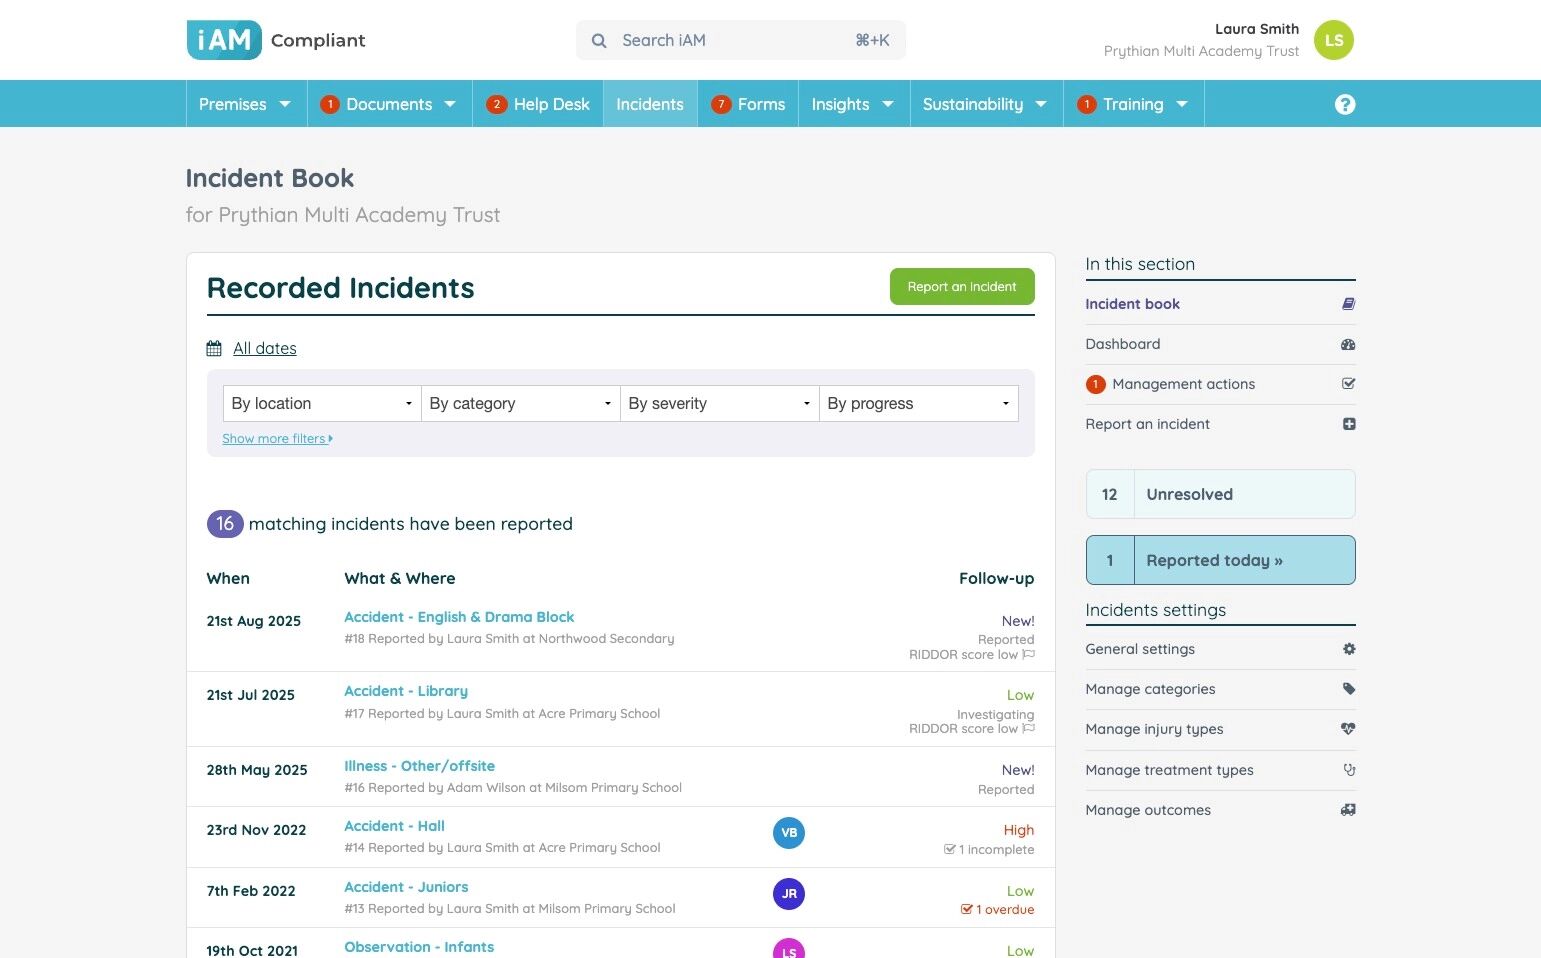Screen dimensions: 1541x958
Task: Open Manage outcomes link
Action: (x=1148, y=810)
